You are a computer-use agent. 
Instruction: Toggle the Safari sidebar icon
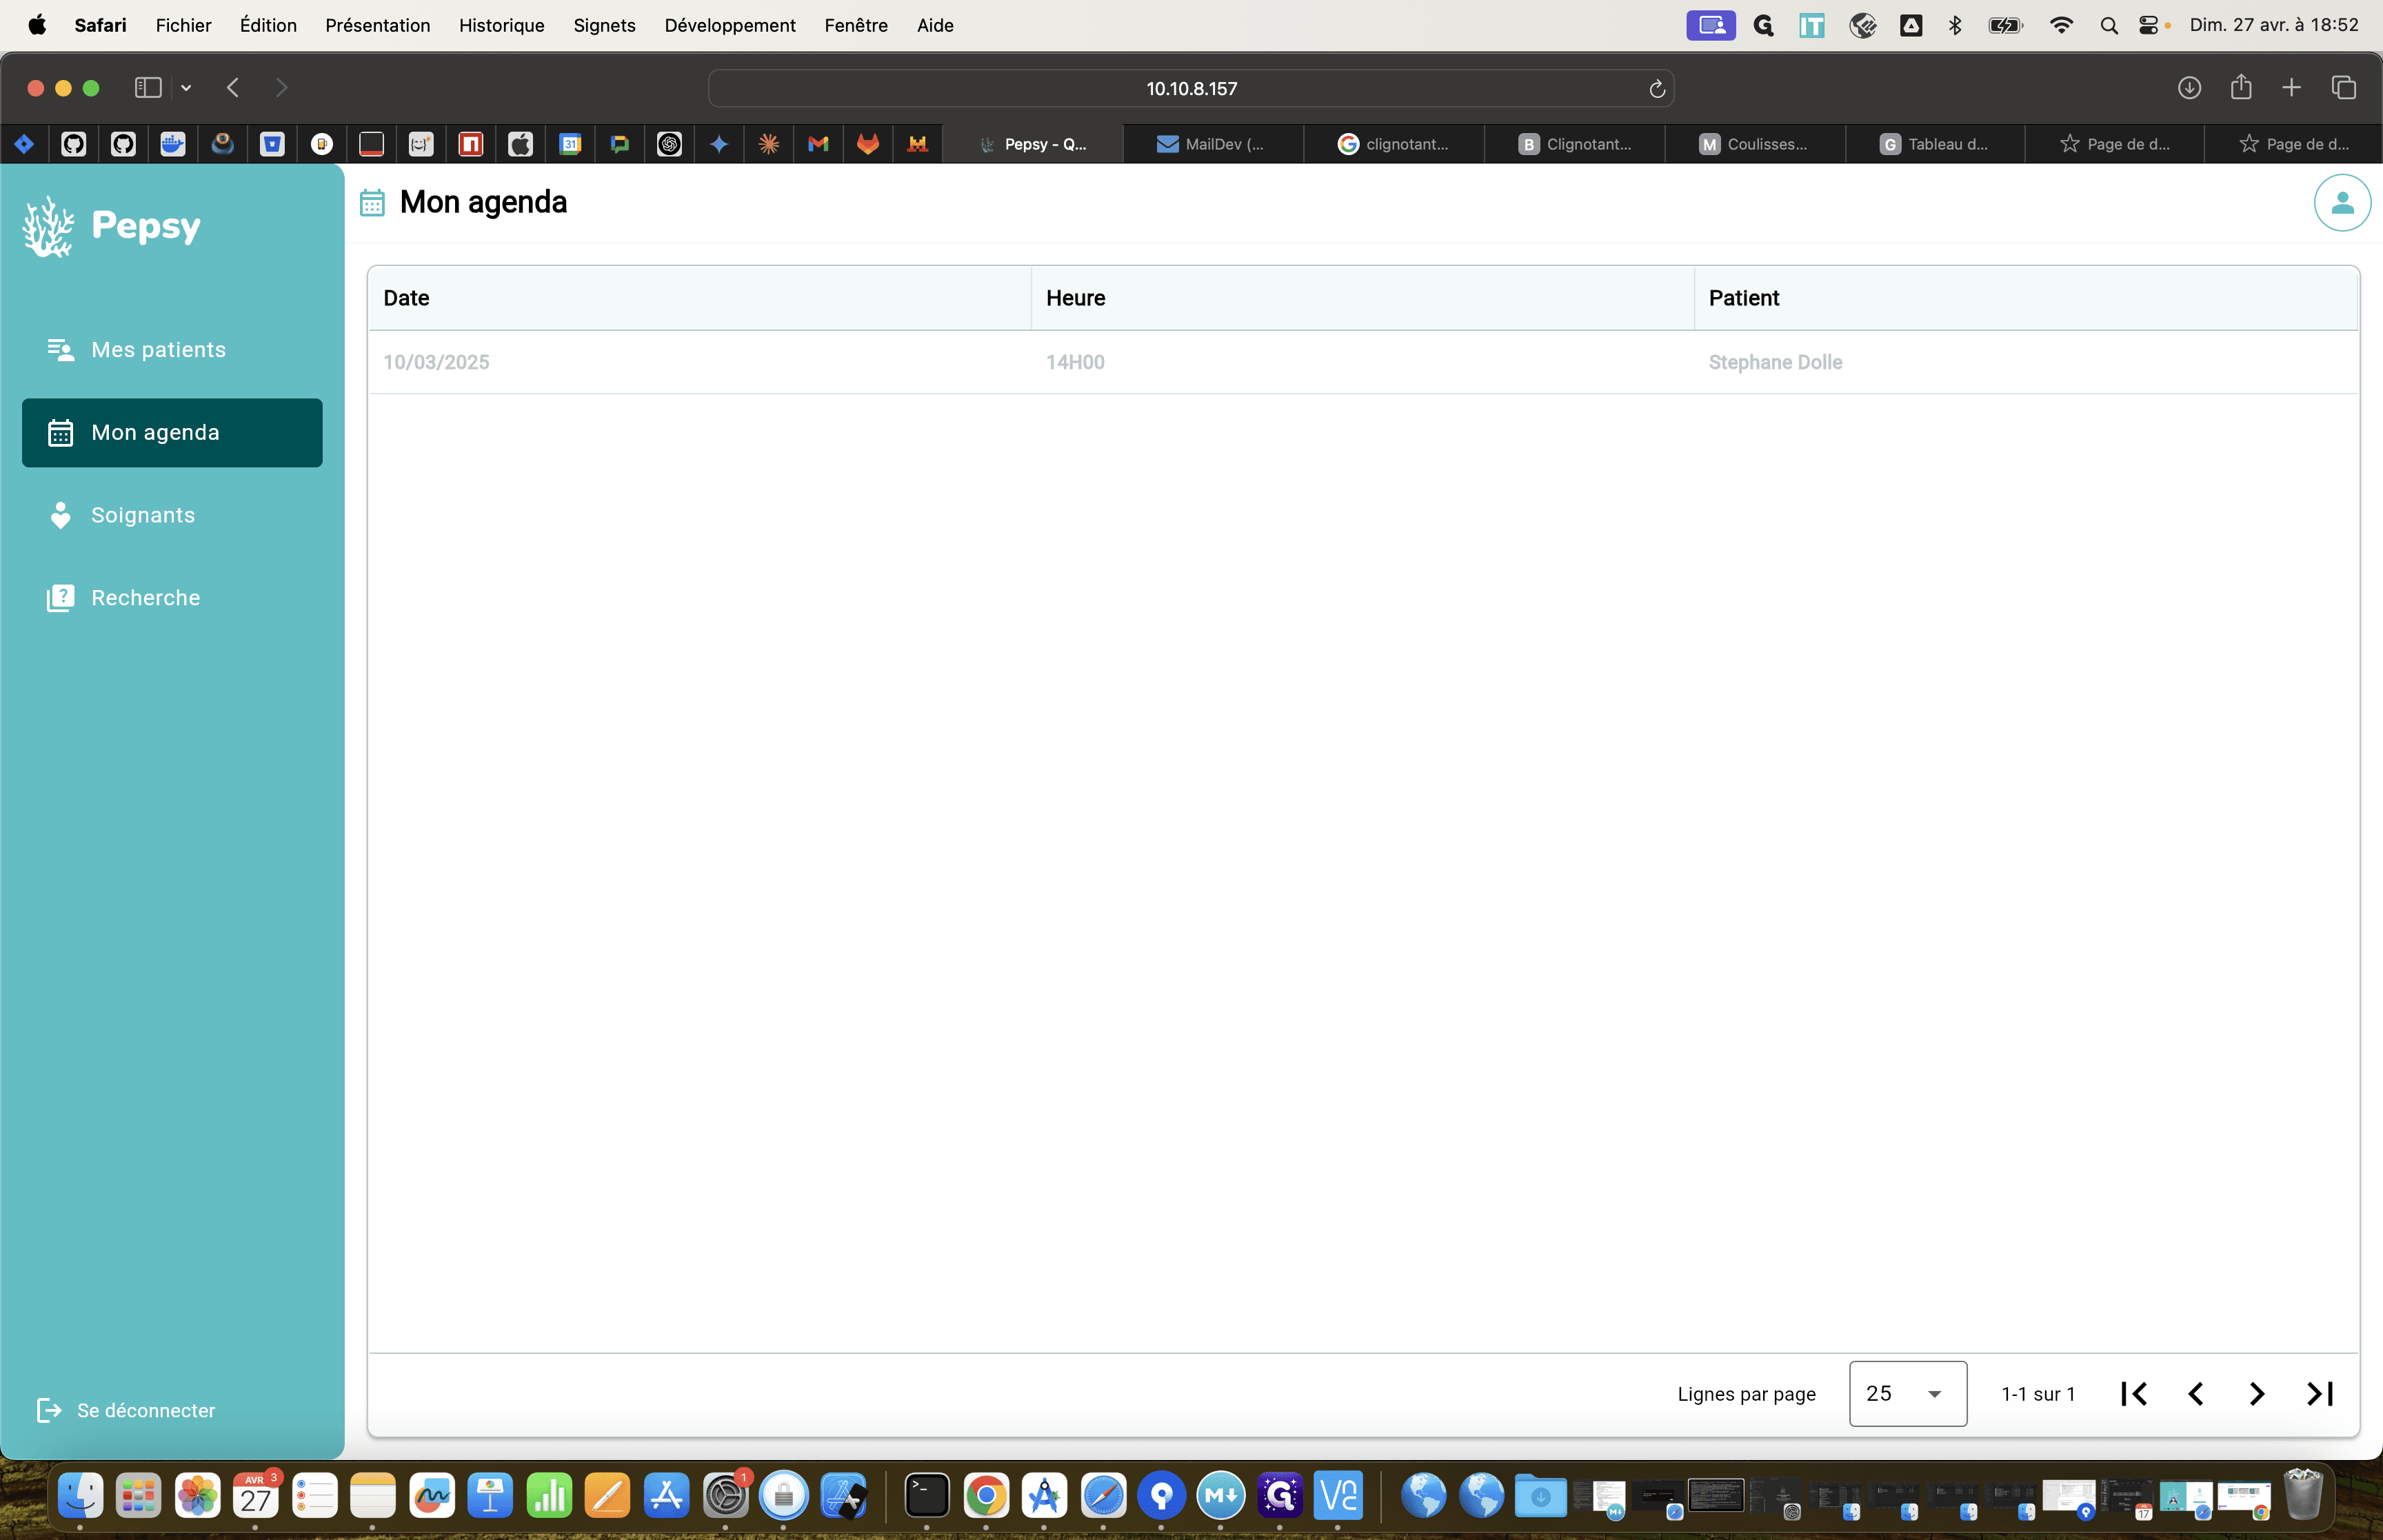[148, 88]
